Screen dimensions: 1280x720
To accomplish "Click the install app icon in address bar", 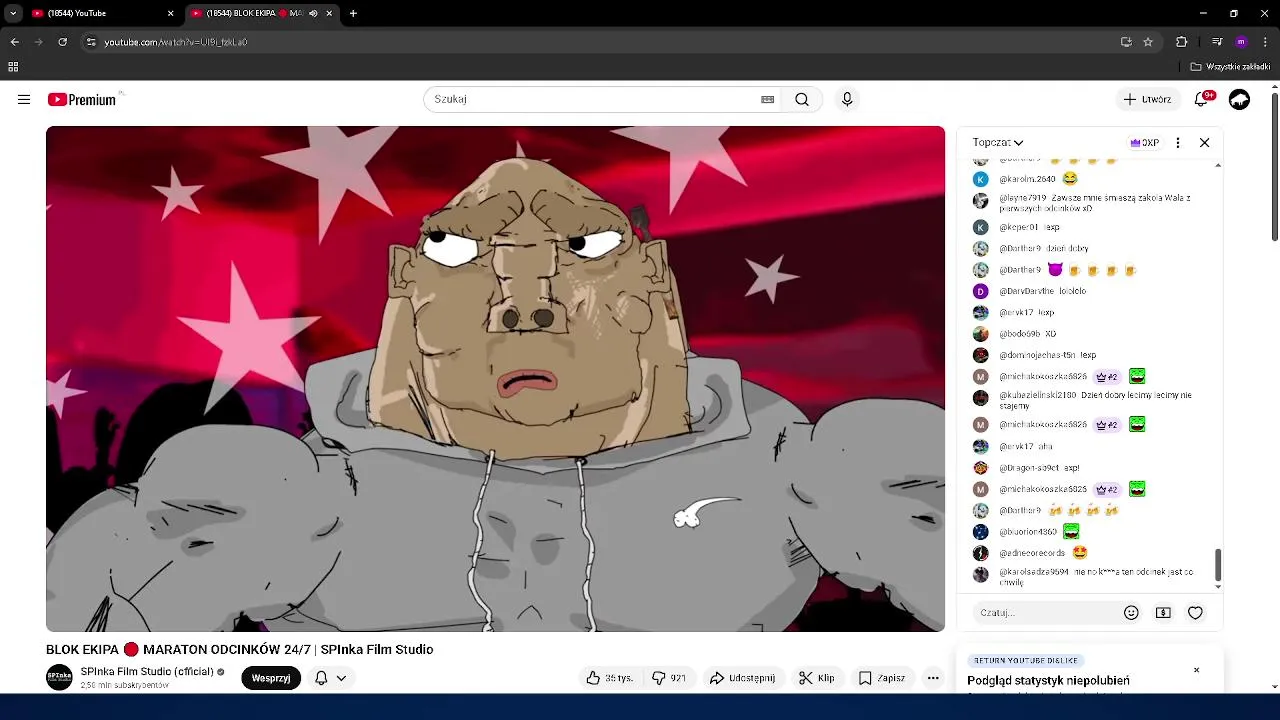I will [1126, 42].
